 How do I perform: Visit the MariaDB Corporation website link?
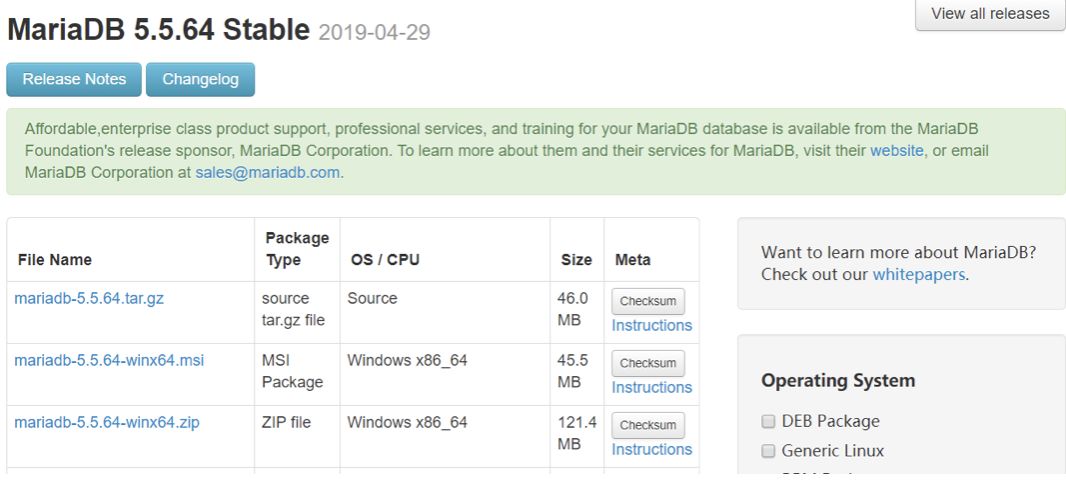(x=897, y=151)
